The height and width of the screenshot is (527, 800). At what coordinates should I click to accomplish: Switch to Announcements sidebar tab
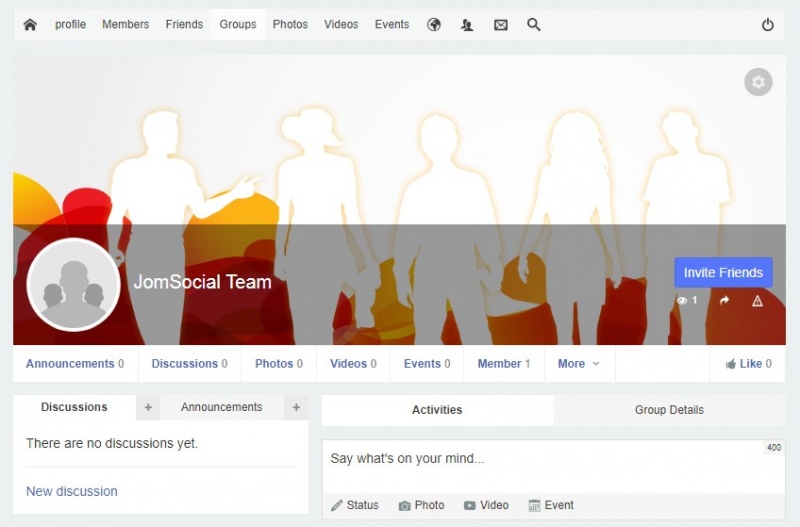pos(221,407)
